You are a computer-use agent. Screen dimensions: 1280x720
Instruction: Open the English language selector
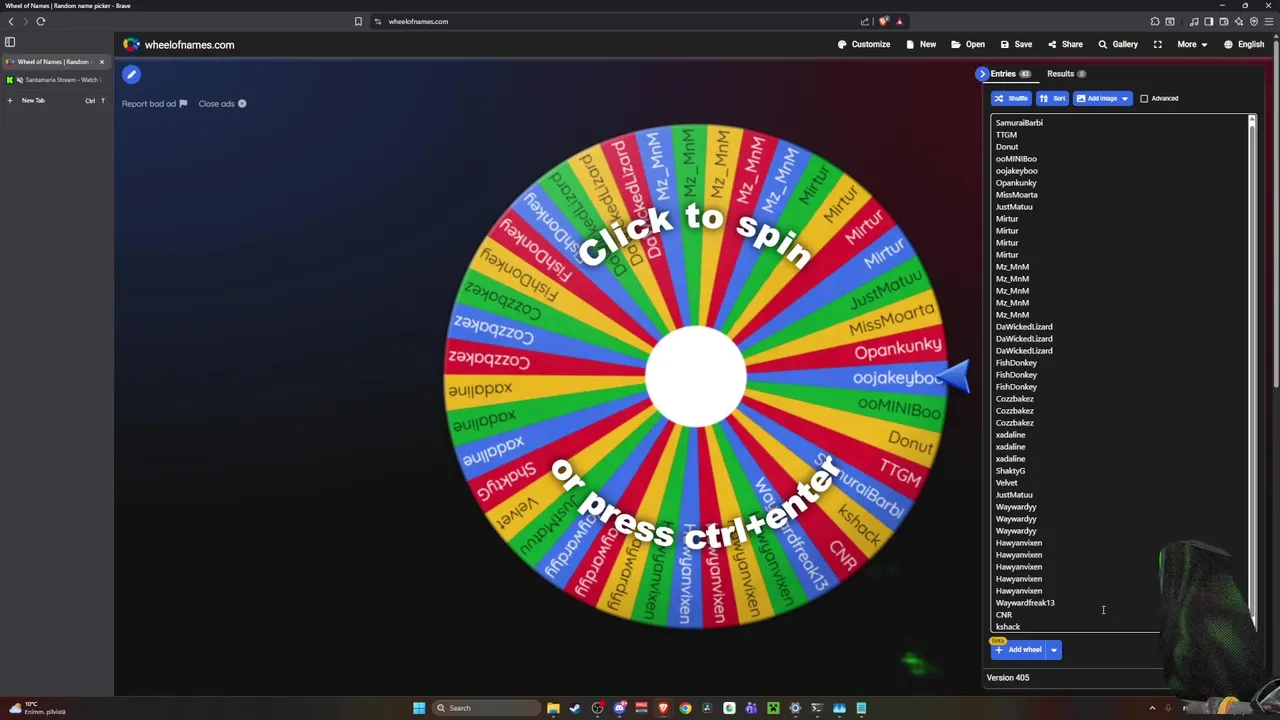[1243, 44]
